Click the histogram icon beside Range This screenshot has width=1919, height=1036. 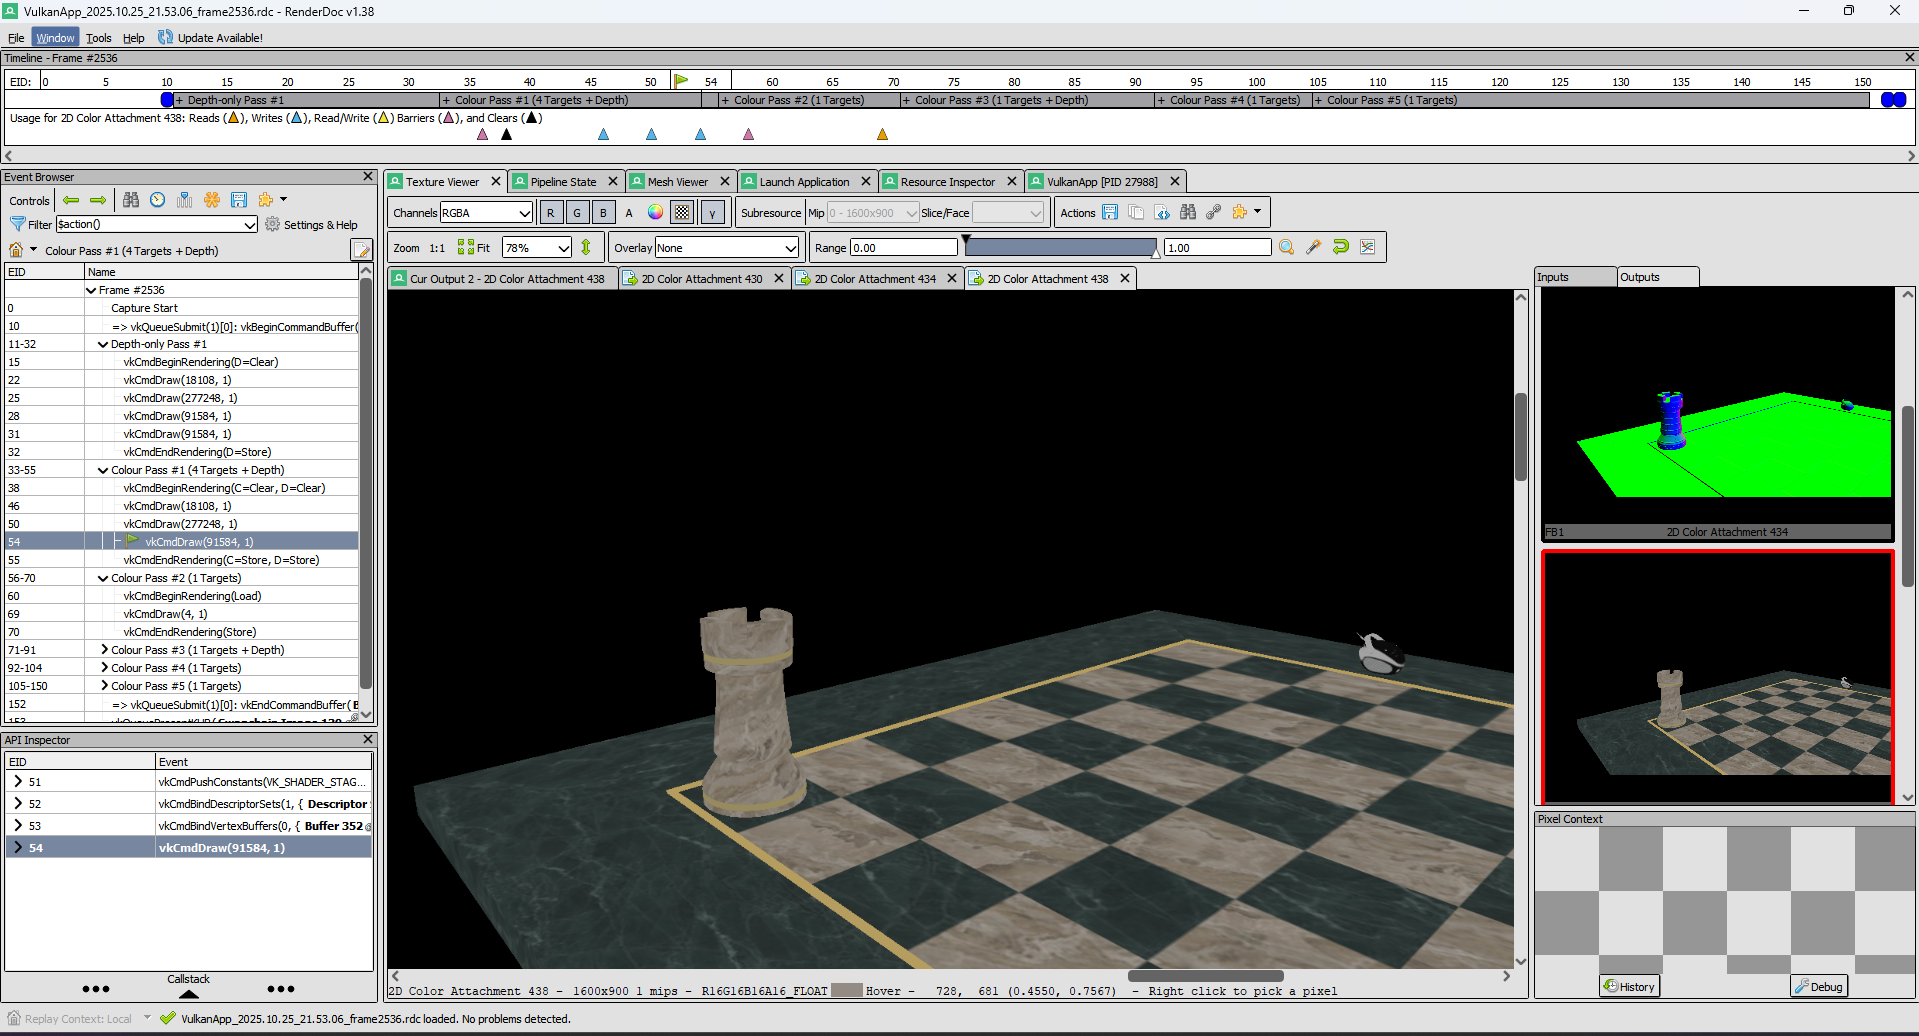1367,247
